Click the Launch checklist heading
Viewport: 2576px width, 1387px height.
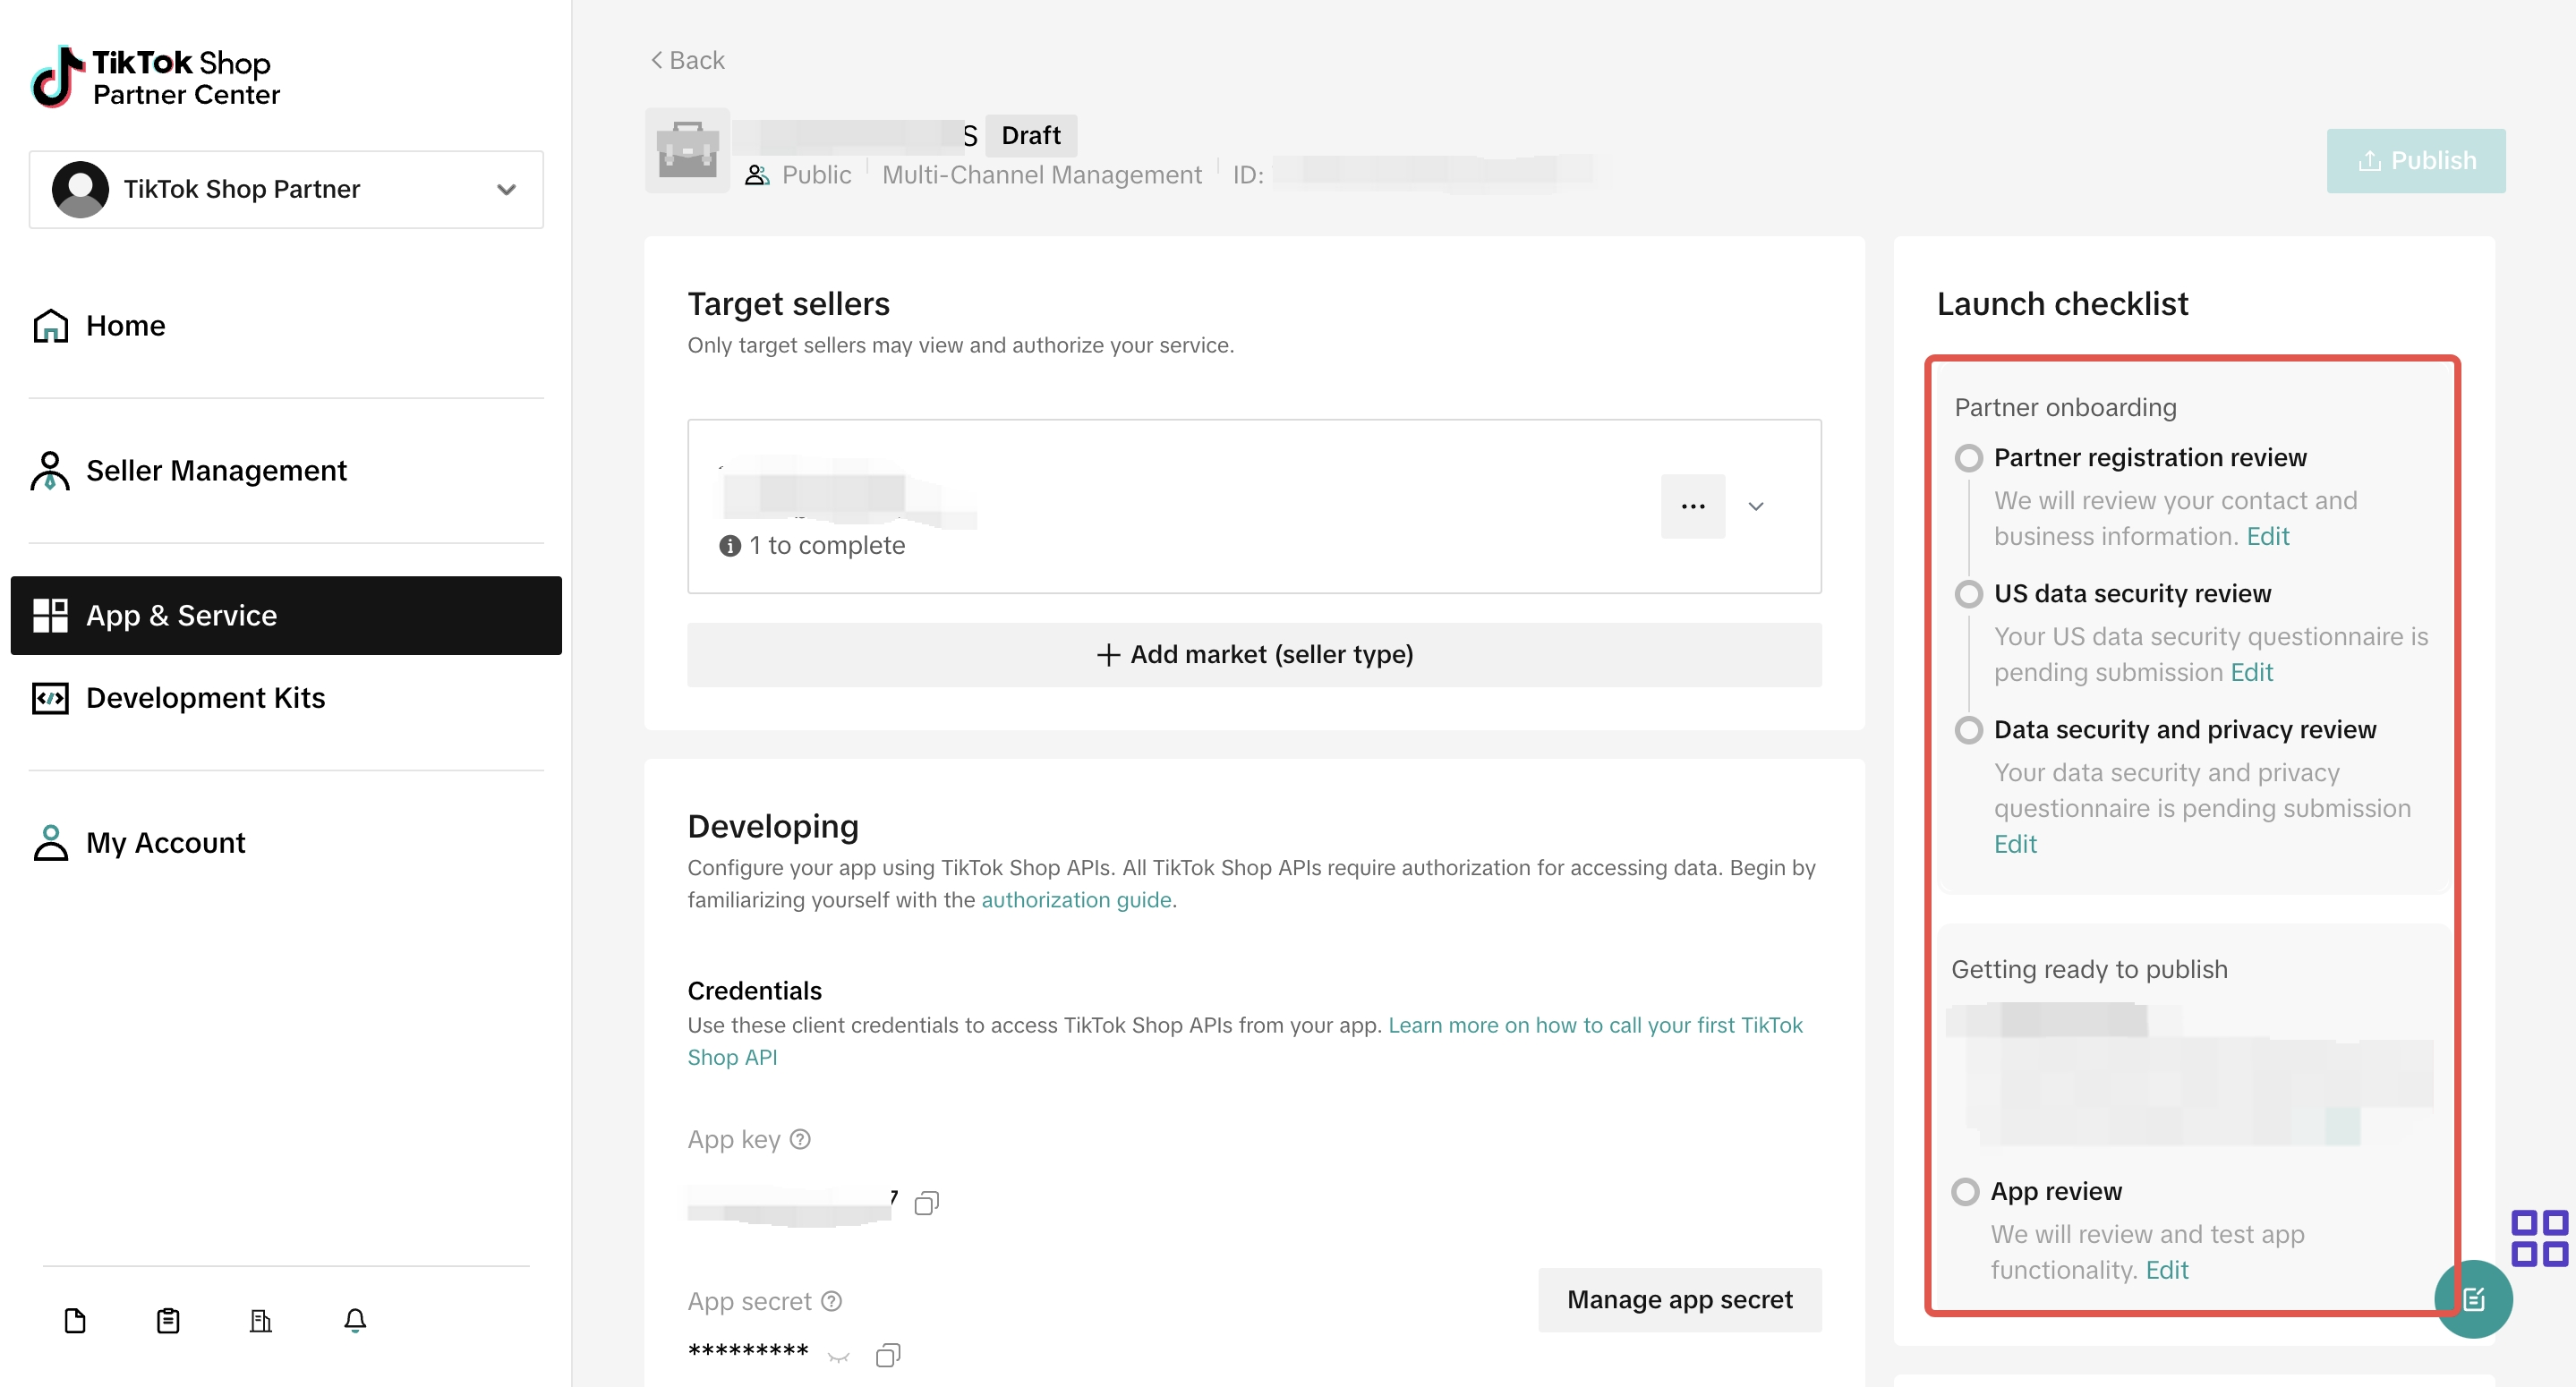click(x=2062, y=303)
